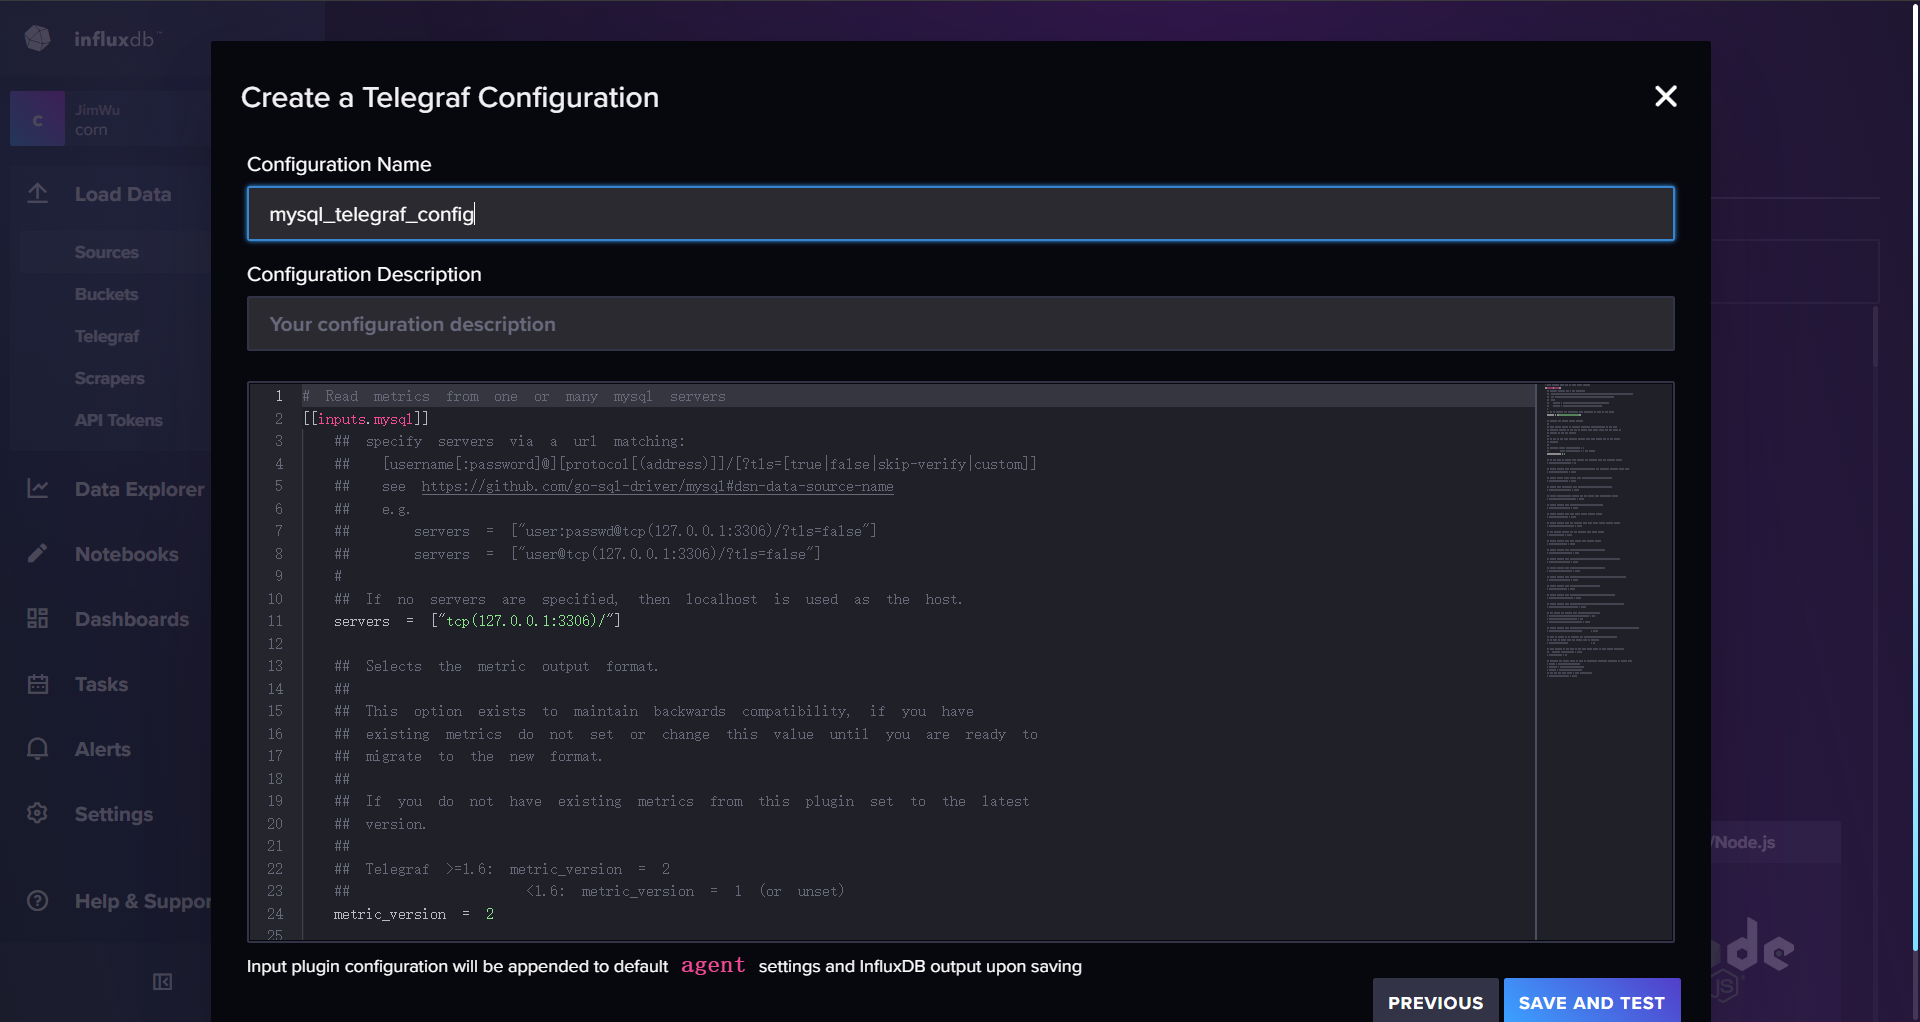1920x1022 pixels.
Task: Click the Configuration Name input field
Action: (x=960, y=213)
